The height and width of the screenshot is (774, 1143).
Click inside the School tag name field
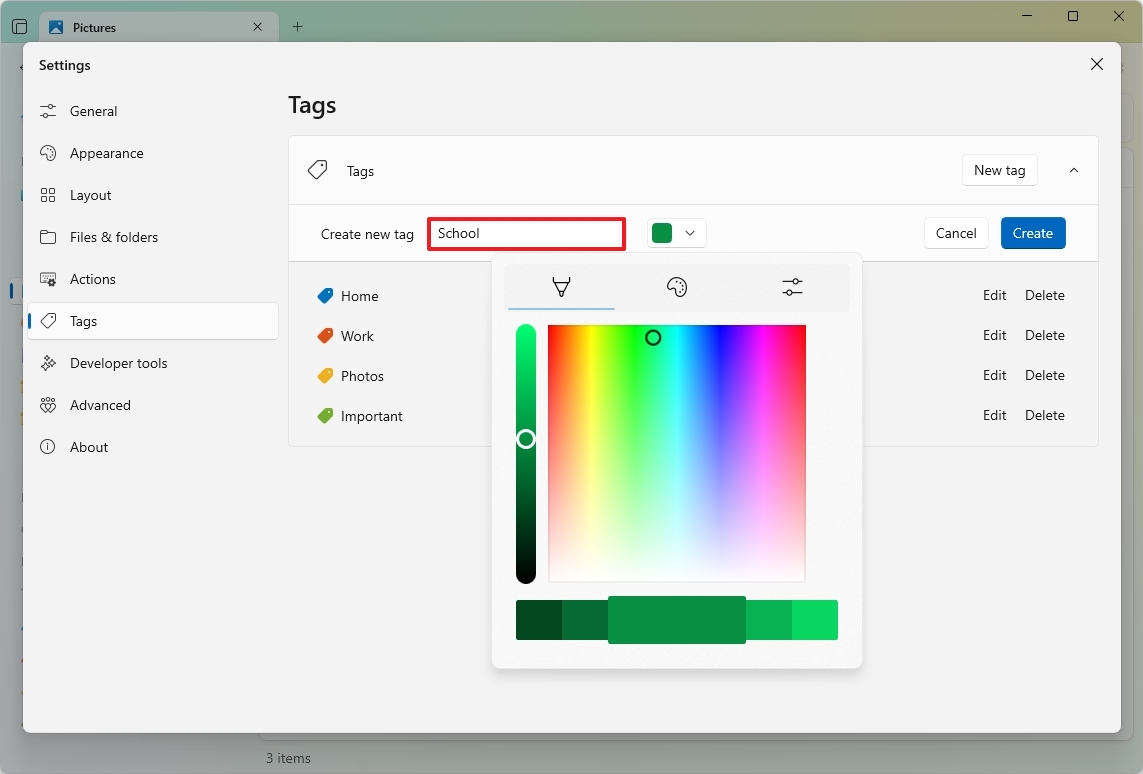(526, 233)
